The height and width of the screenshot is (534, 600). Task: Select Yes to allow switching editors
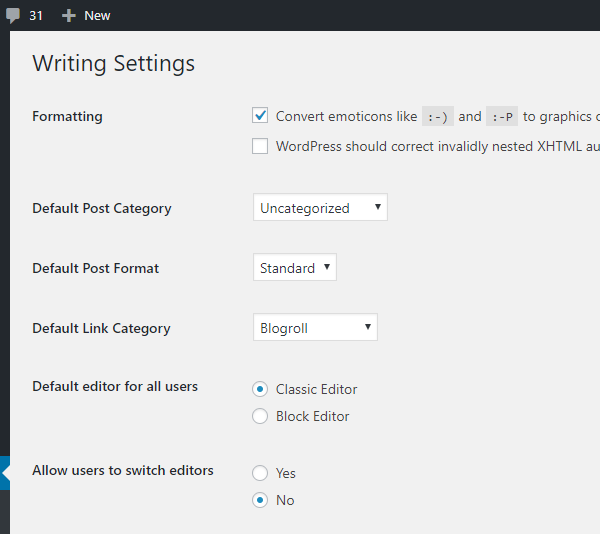(260, 473)
